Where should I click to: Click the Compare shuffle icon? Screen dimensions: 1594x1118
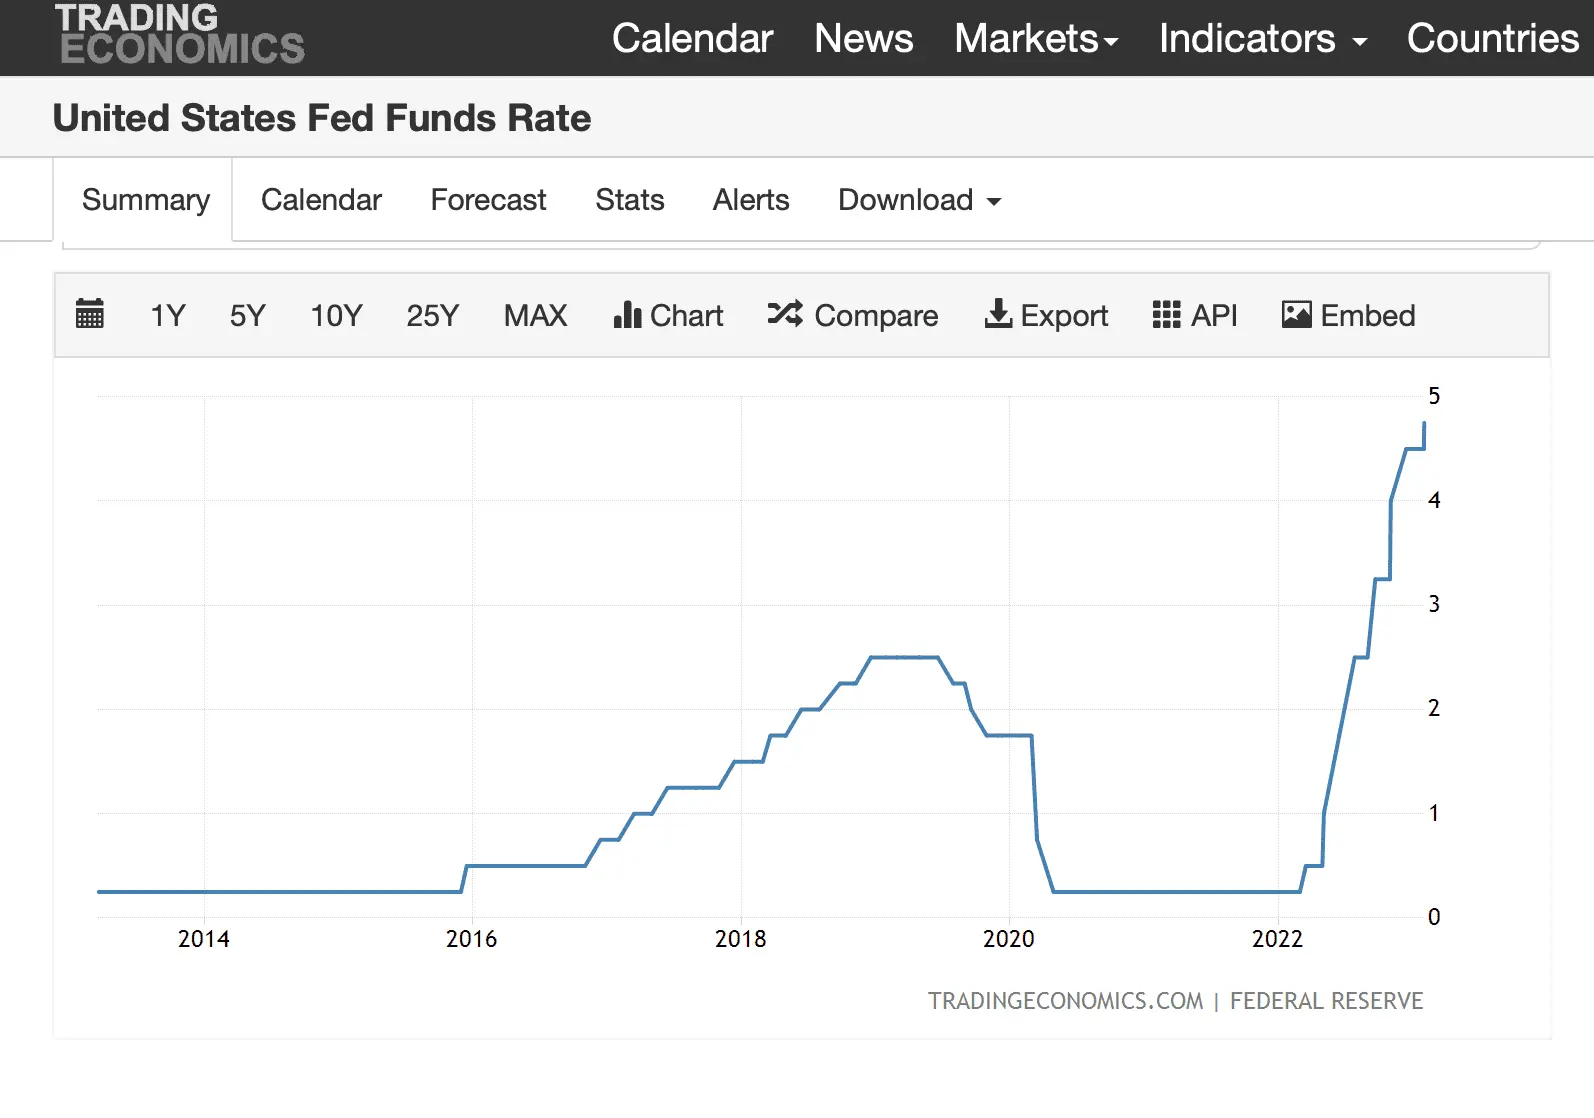click(784, 315)
